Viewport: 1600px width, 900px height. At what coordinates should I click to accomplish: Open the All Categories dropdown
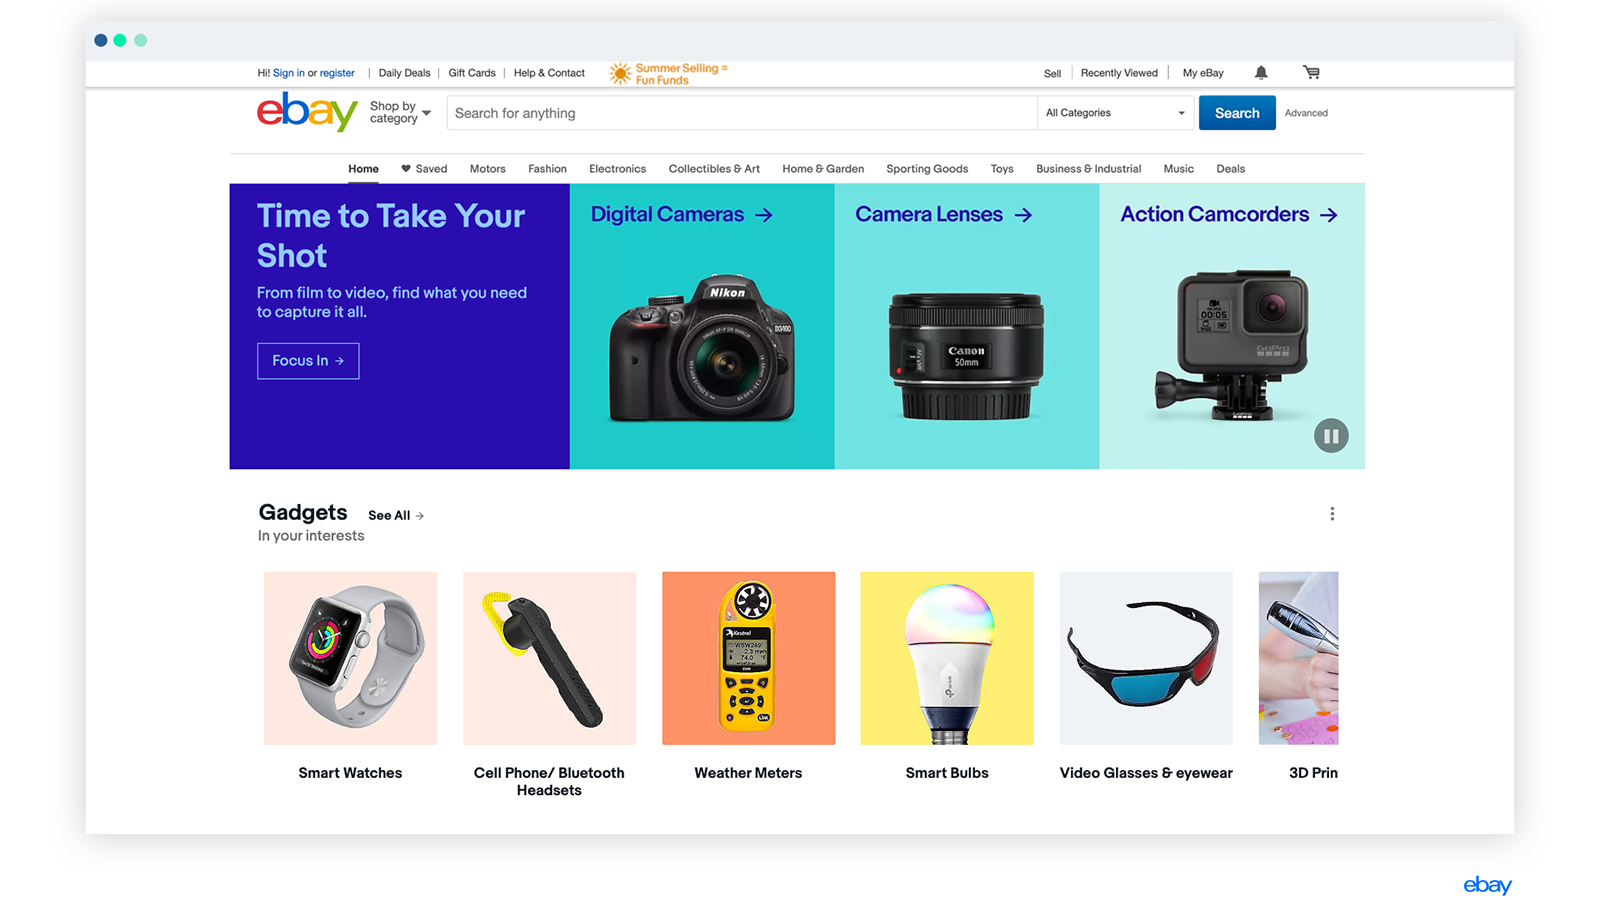coord(1115,113)
